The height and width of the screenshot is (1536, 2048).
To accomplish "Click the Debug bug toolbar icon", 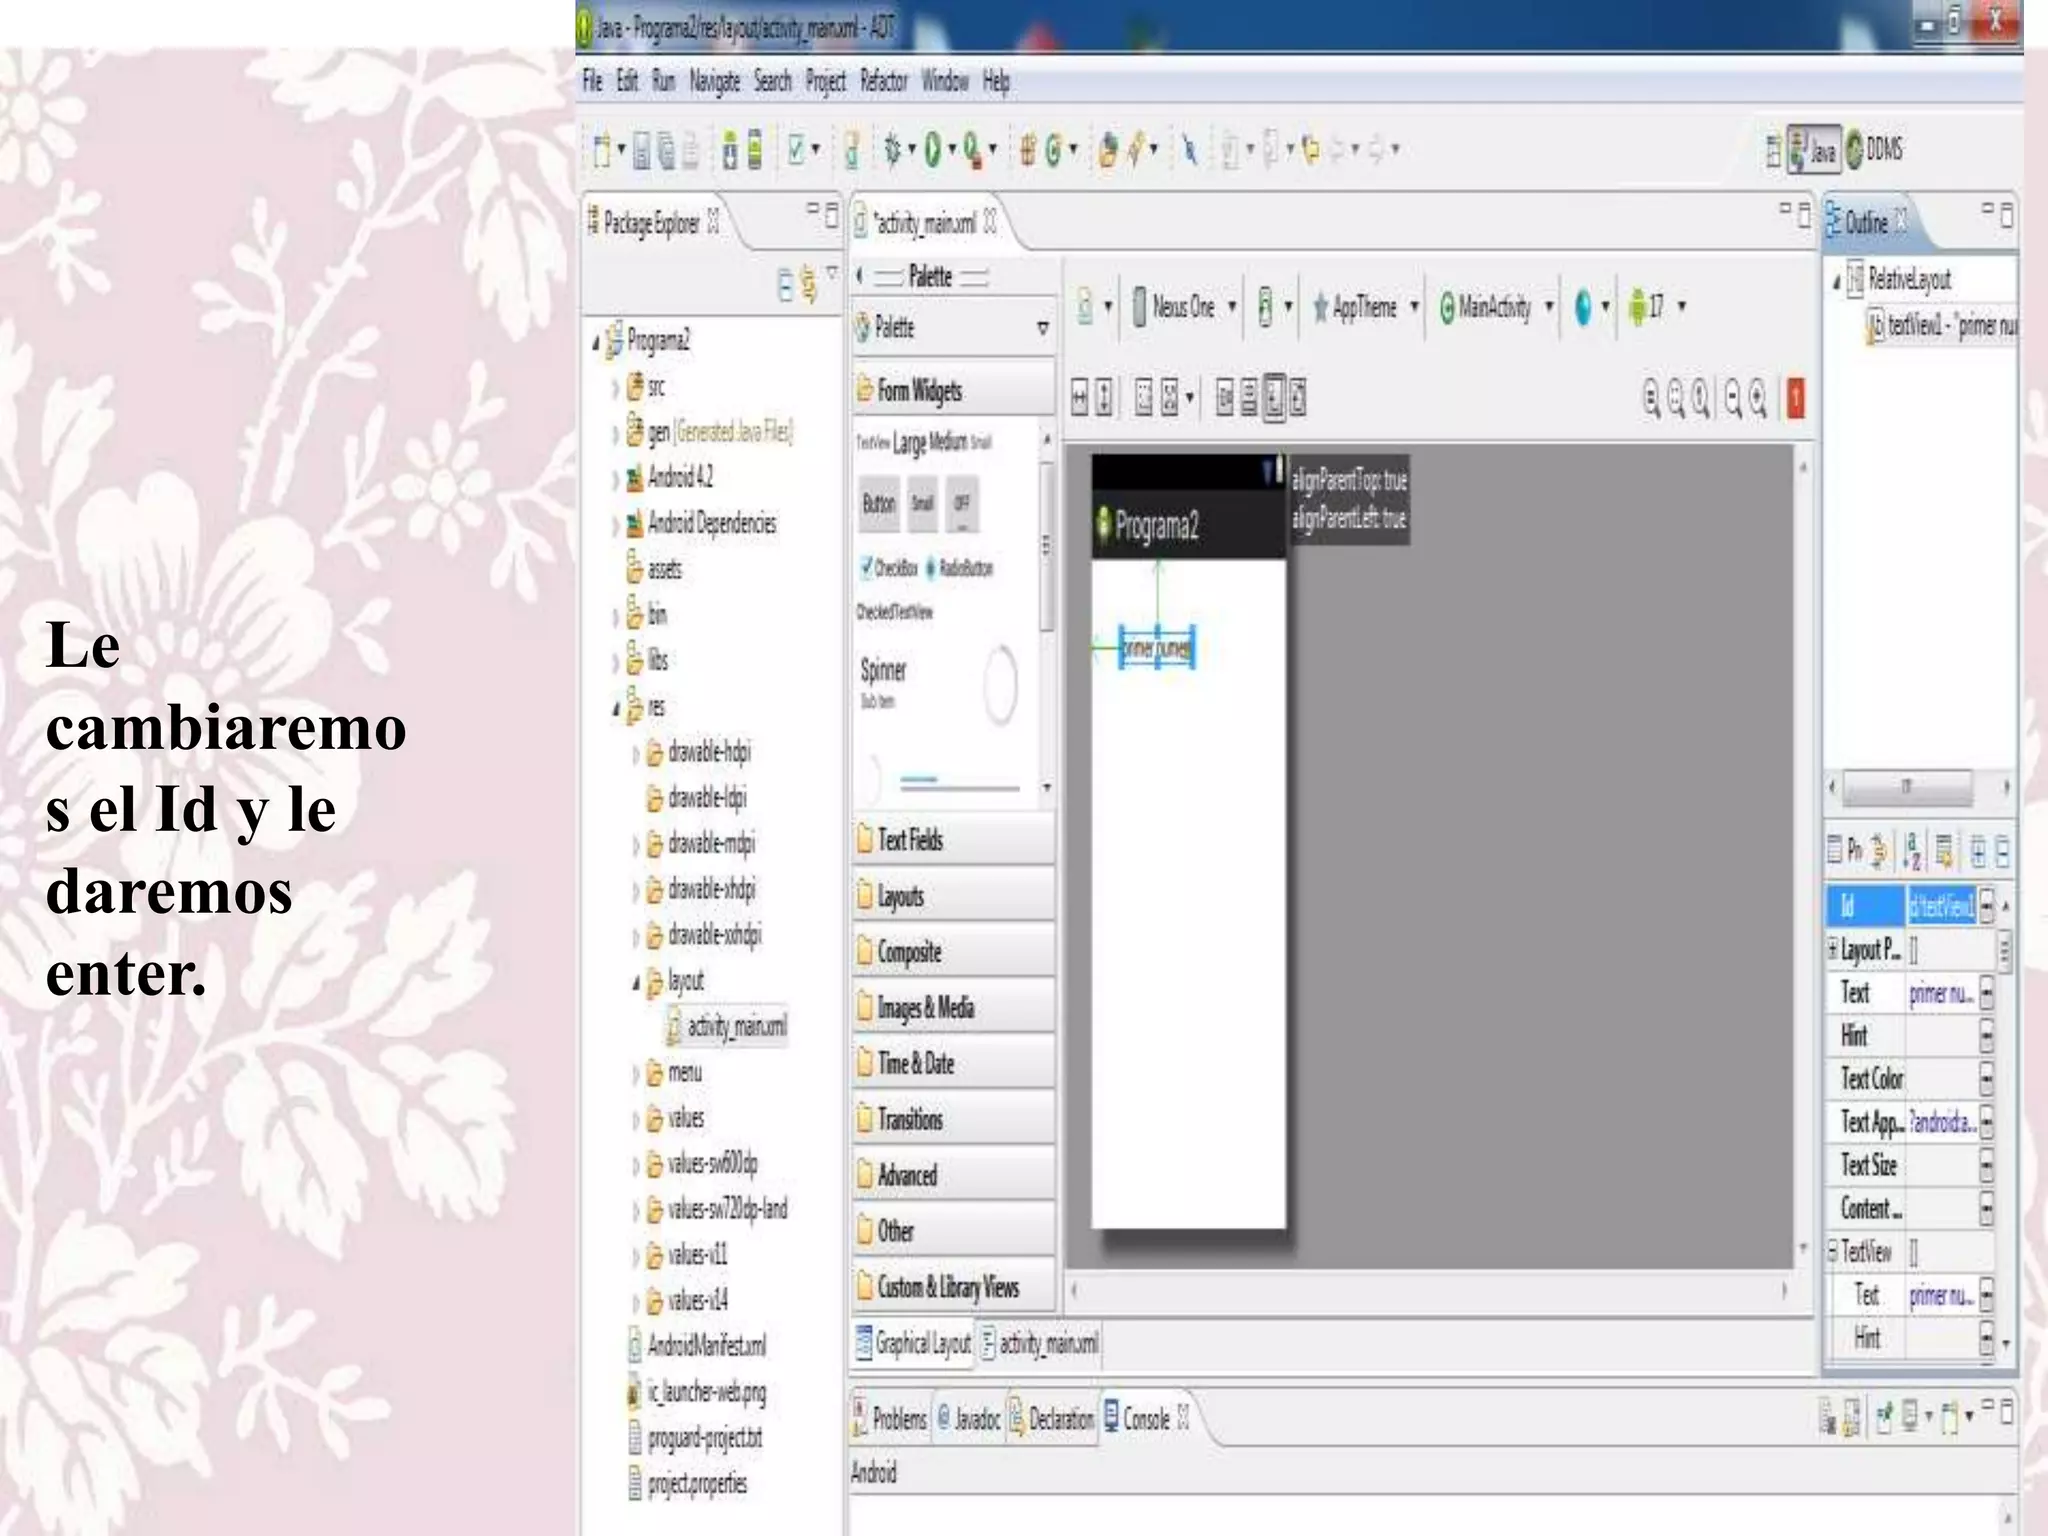I will click(x=893, y=150).
